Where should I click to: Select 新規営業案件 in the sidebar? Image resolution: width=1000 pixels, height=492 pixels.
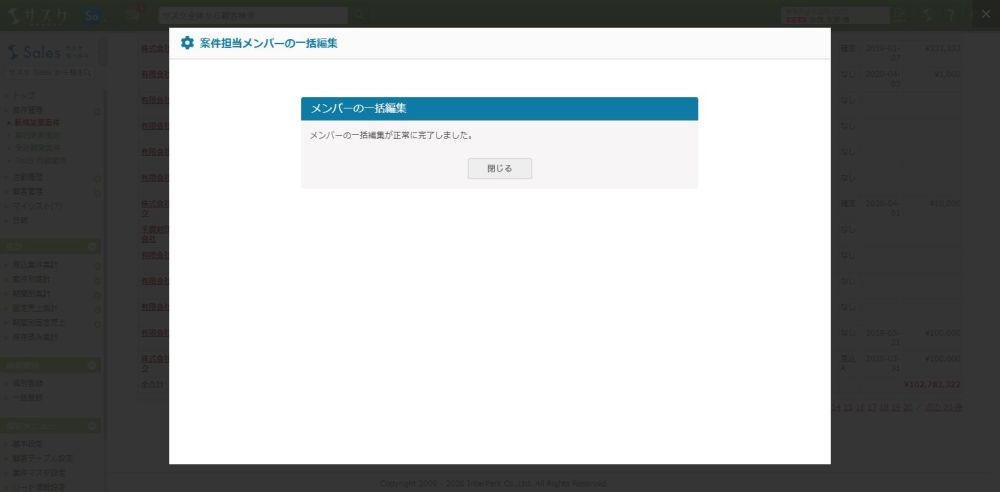(x=39, y=121)
